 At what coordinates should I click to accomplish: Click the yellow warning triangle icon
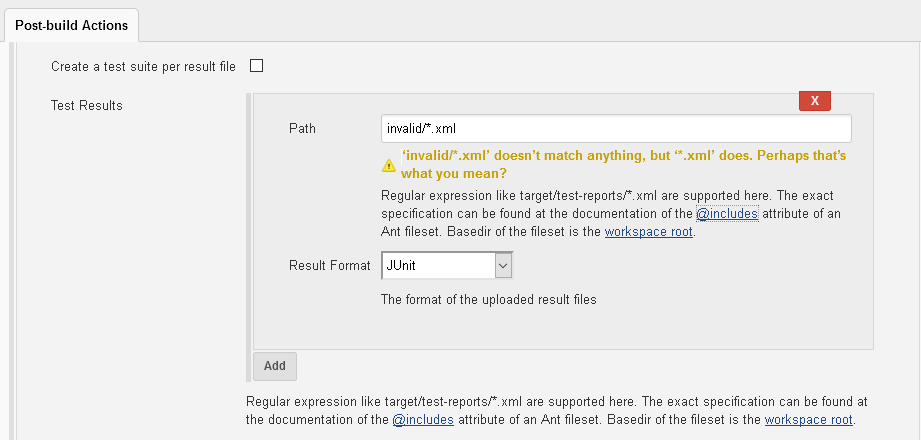389,165
